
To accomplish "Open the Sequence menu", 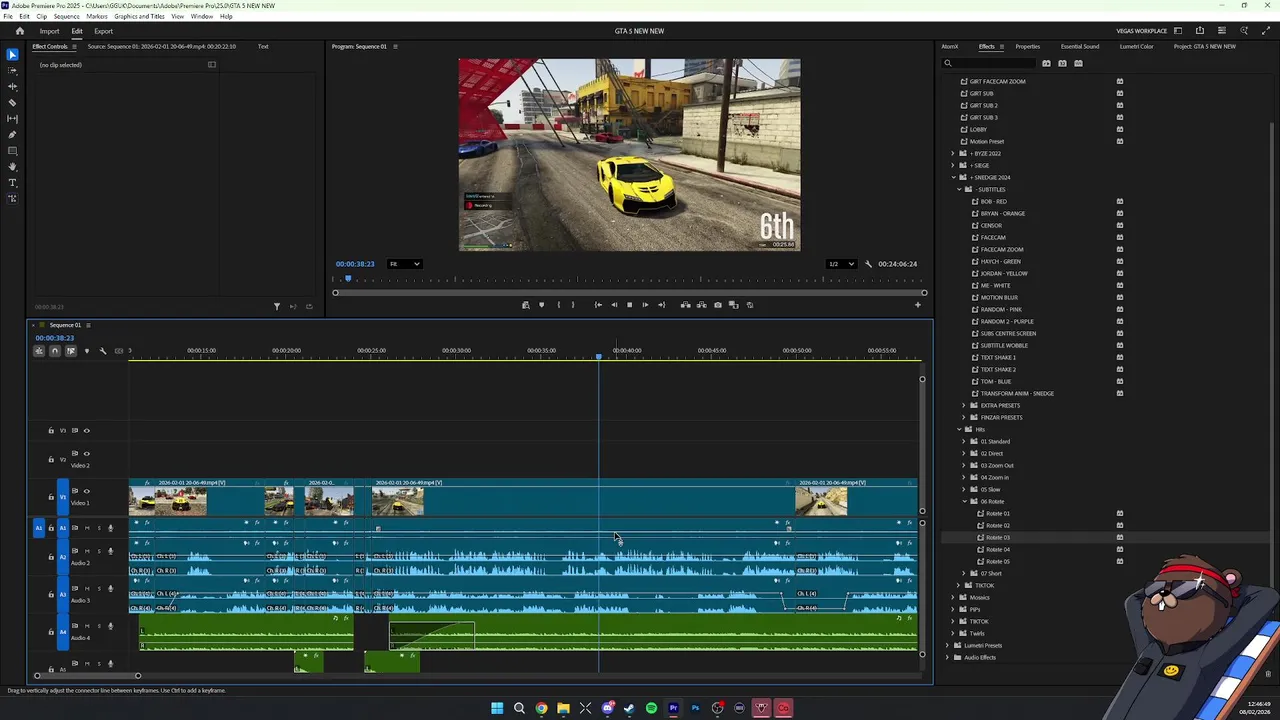I will [x=66, y=16].
